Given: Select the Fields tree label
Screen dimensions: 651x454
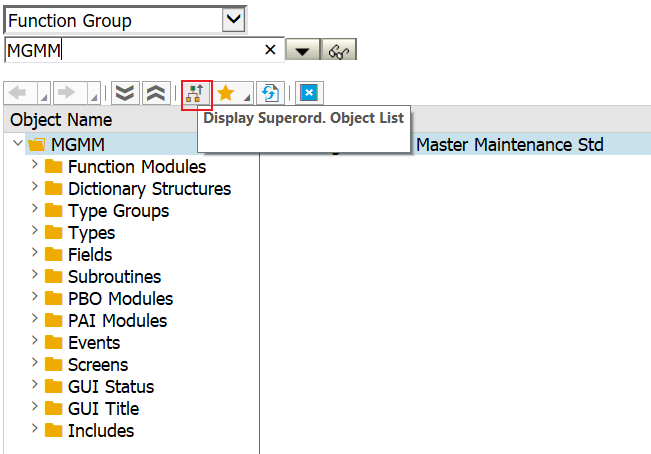Looking at the screenshot, I should click(90, 255).
